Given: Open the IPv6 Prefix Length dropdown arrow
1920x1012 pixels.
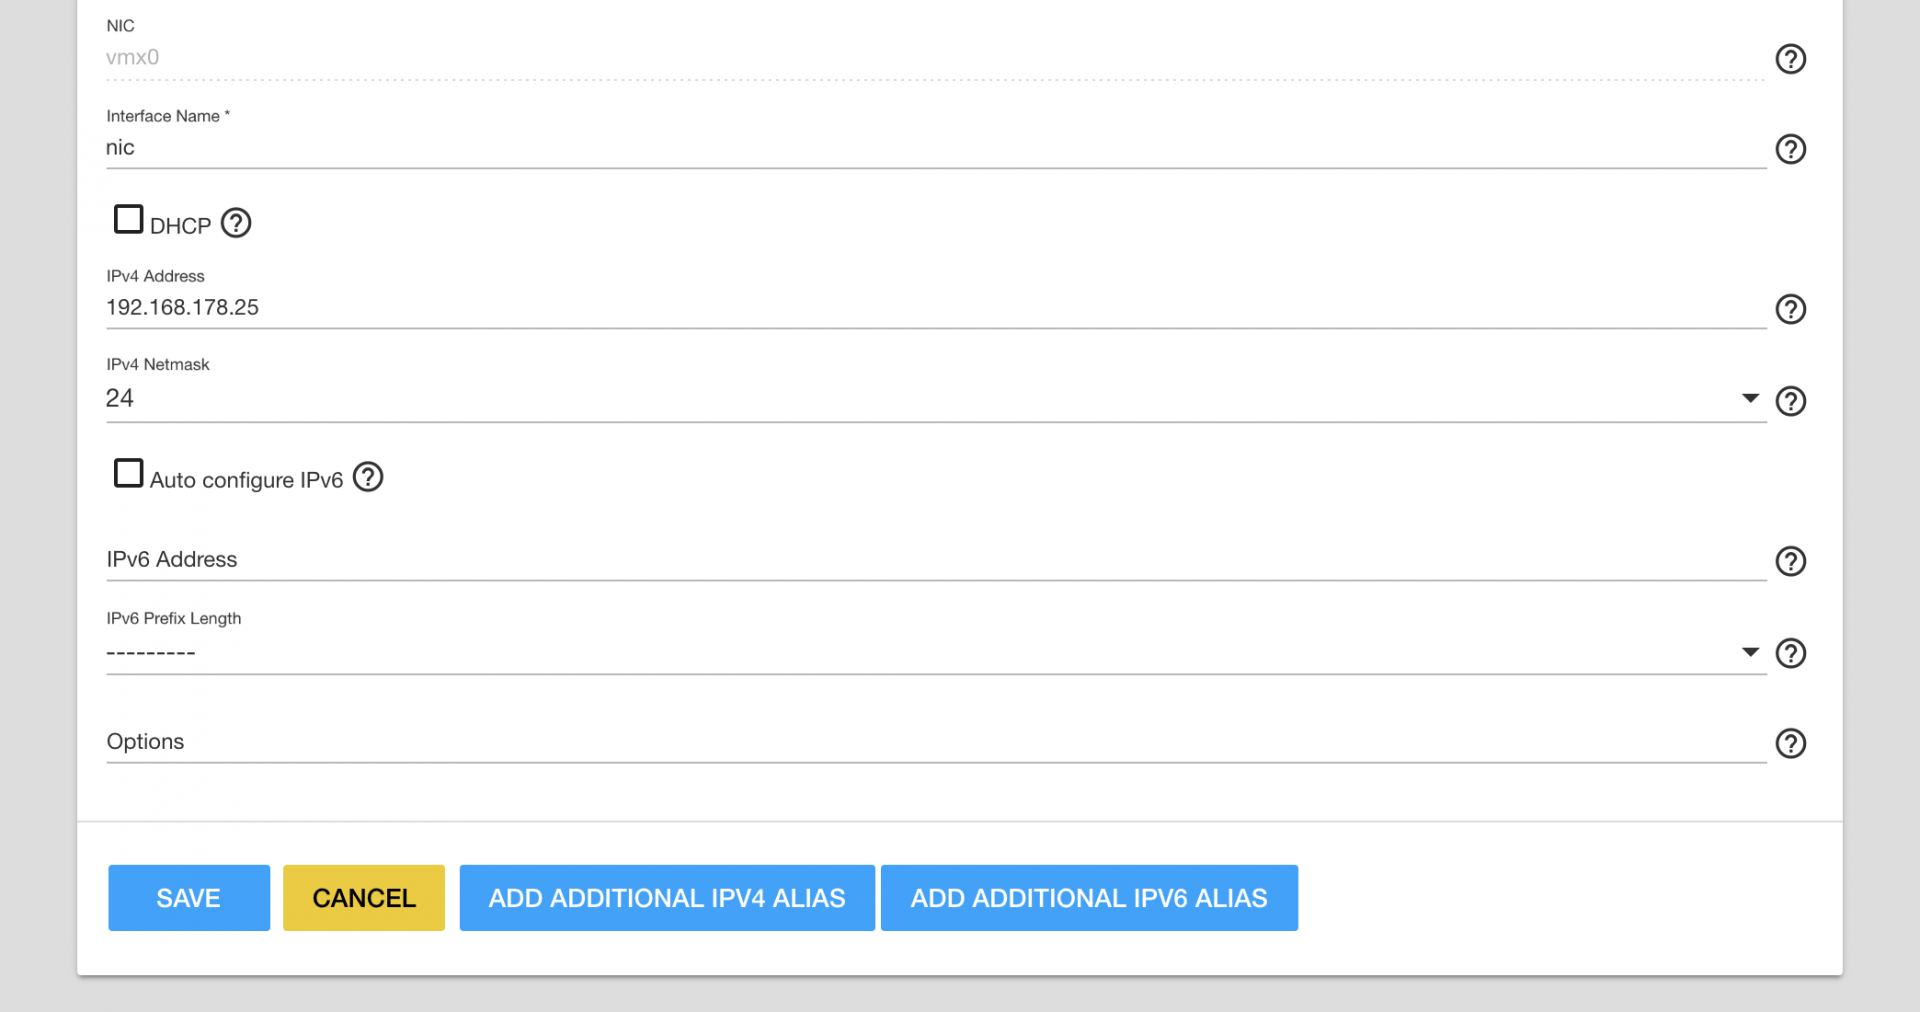Looking at the screenshot, I should click(1750, 652).
